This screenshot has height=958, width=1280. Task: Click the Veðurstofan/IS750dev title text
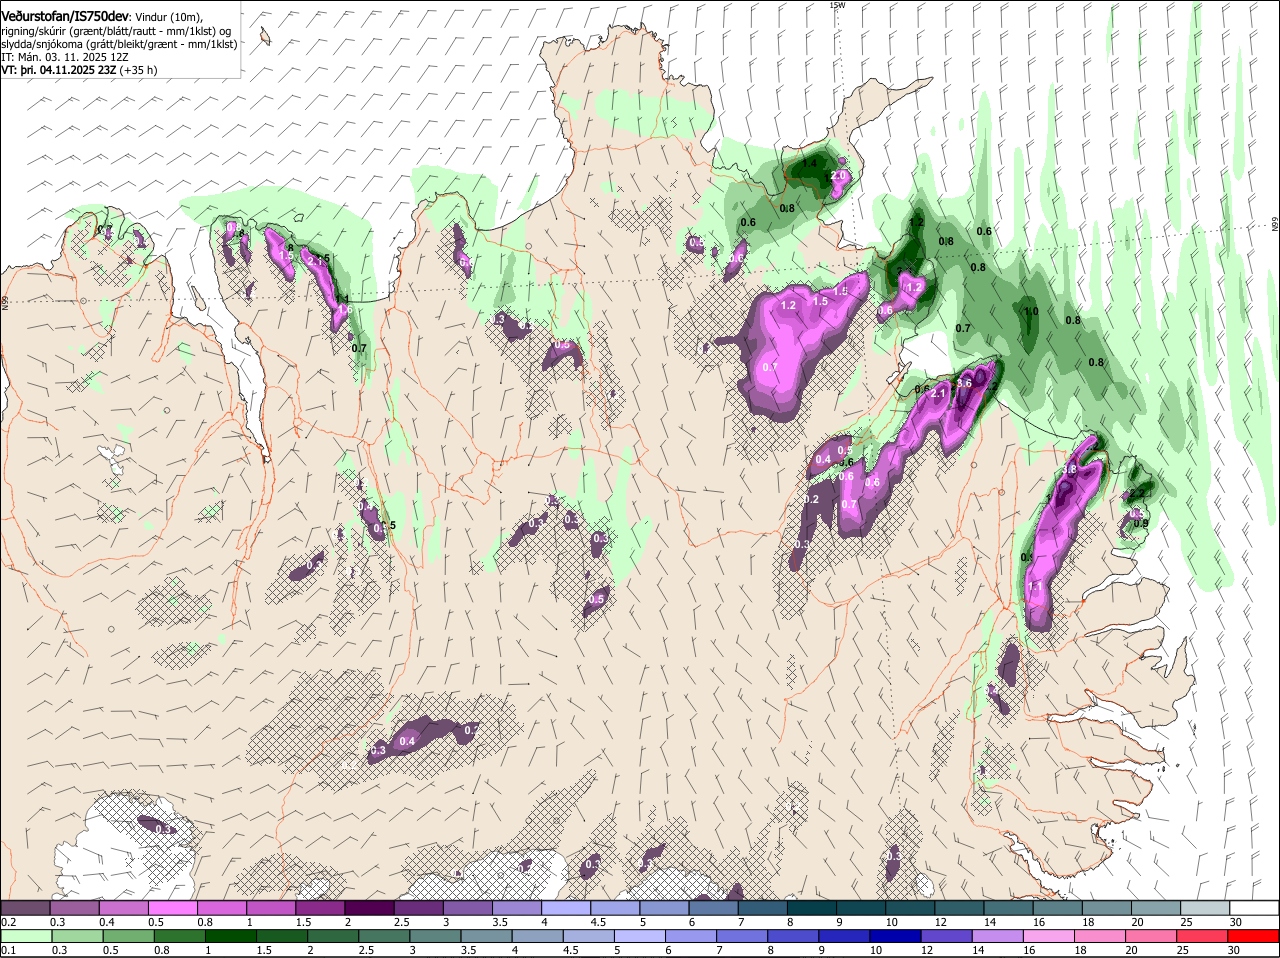coord(66,17)
